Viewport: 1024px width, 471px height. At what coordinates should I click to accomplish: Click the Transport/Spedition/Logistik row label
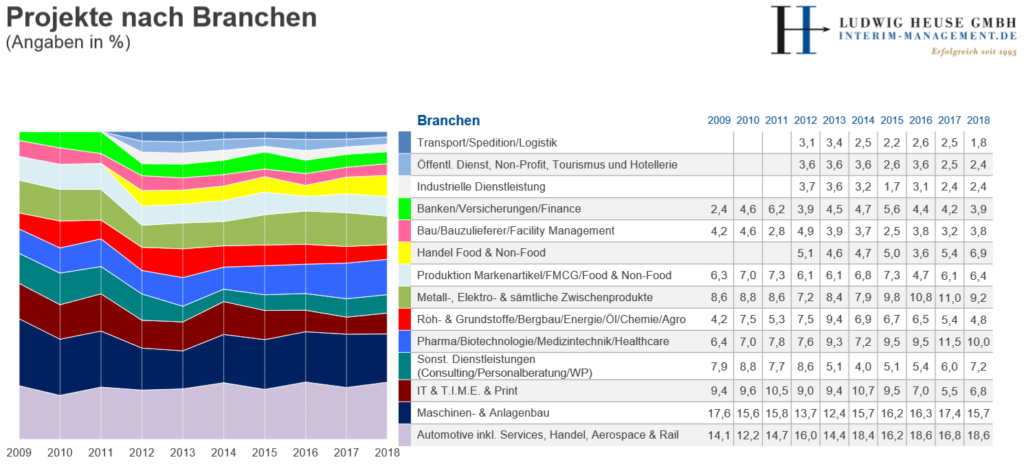click(x=487, y=143)
